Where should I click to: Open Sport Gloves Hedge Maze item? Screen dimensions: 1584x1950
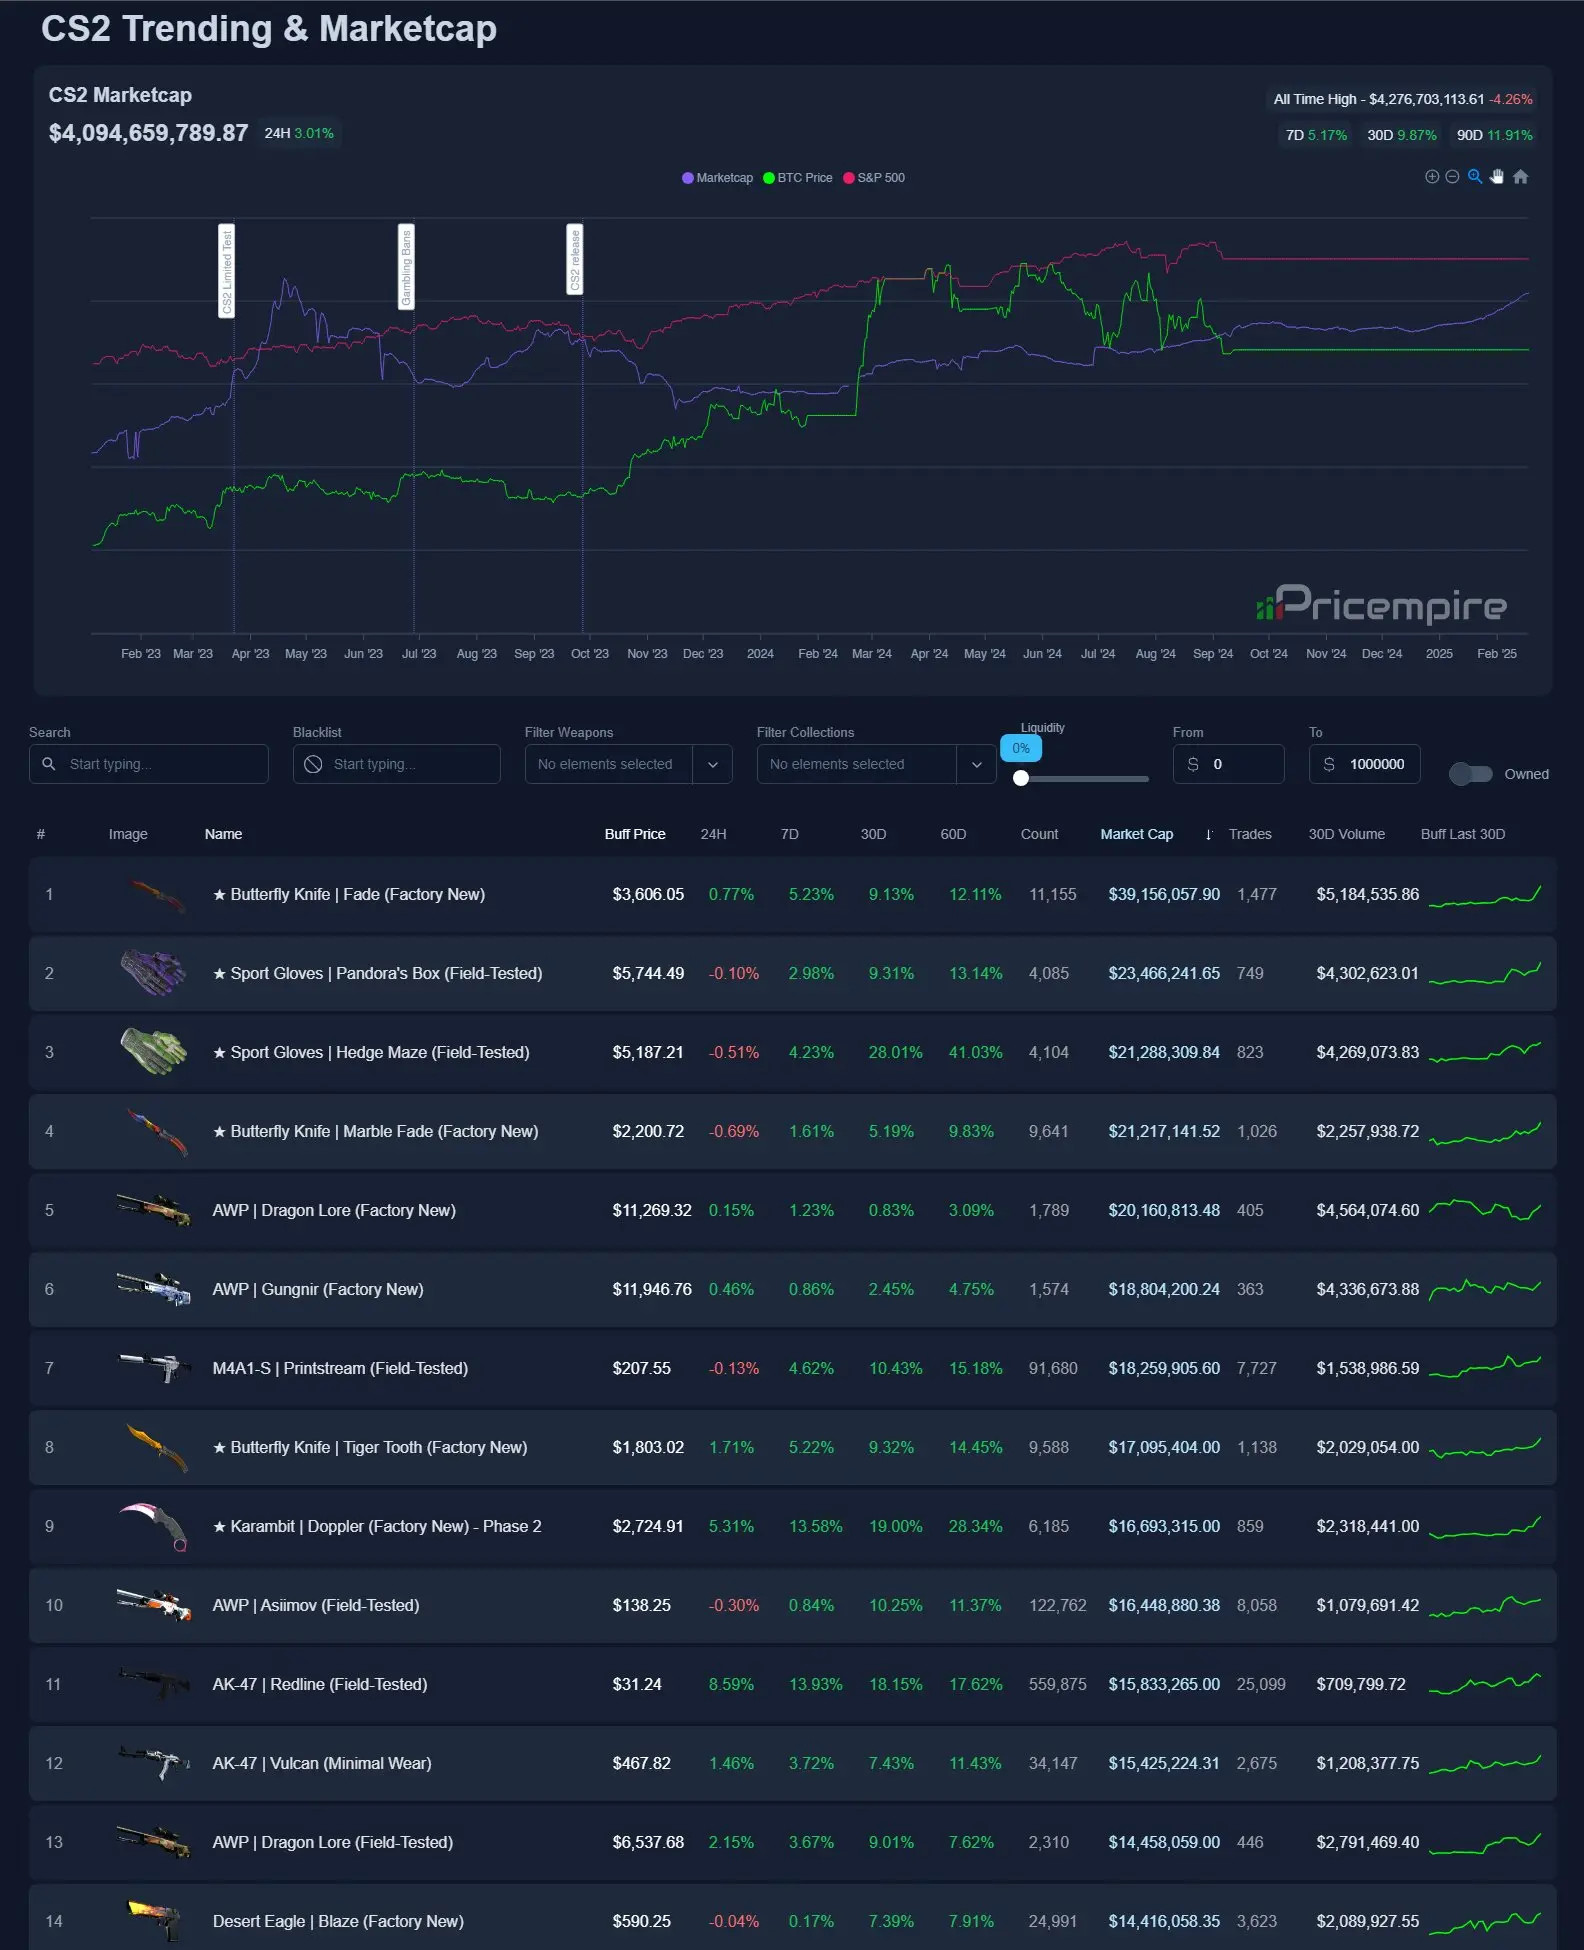tap(371, 1053)
